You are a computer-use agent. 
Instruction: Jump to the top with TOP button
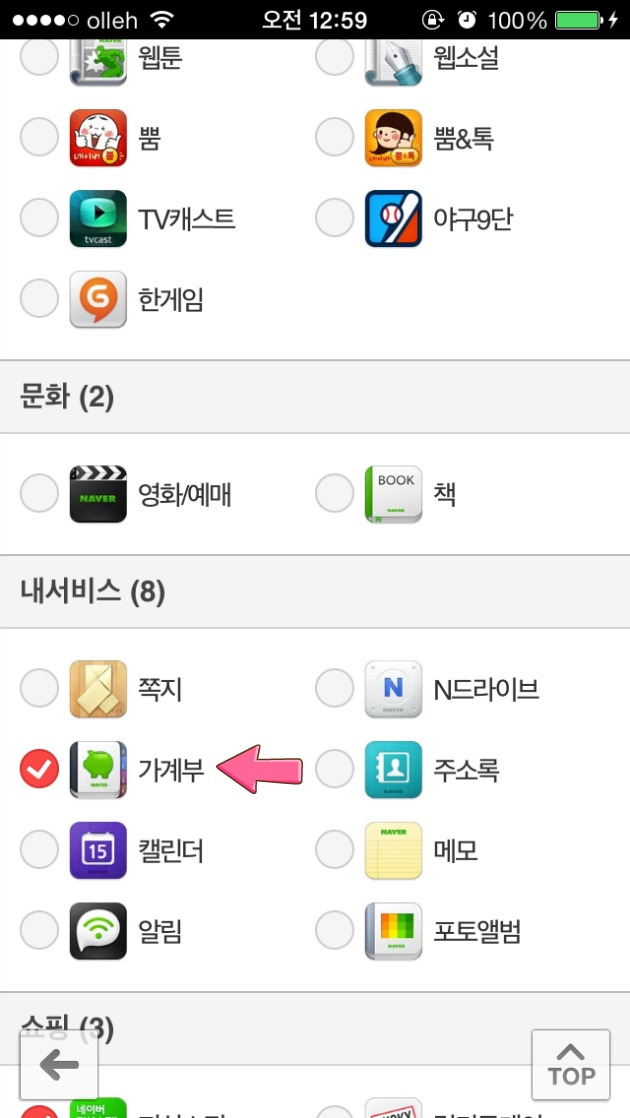click(571, 1065)
